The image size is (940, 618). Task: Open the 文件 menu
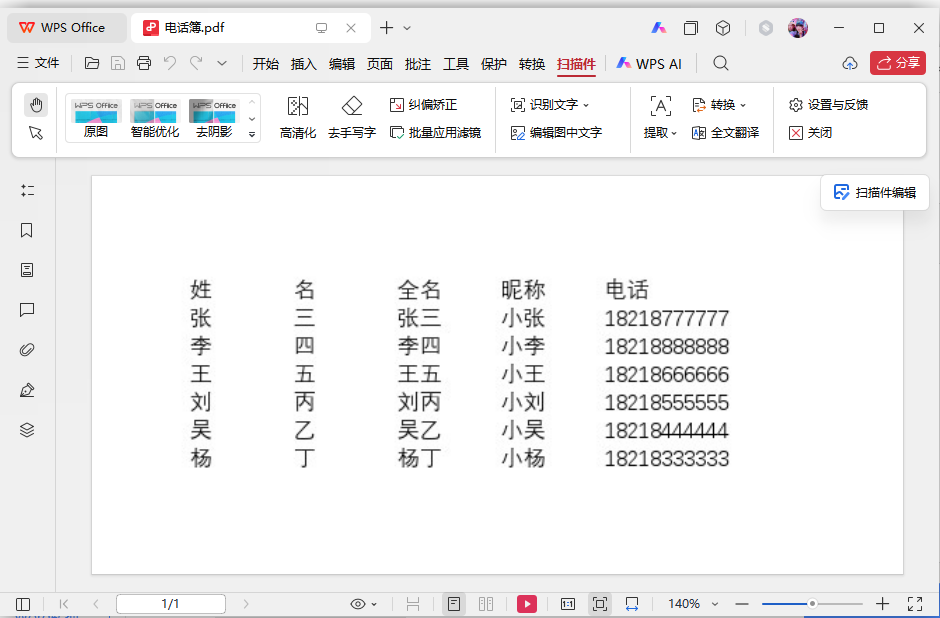[38, 63]
